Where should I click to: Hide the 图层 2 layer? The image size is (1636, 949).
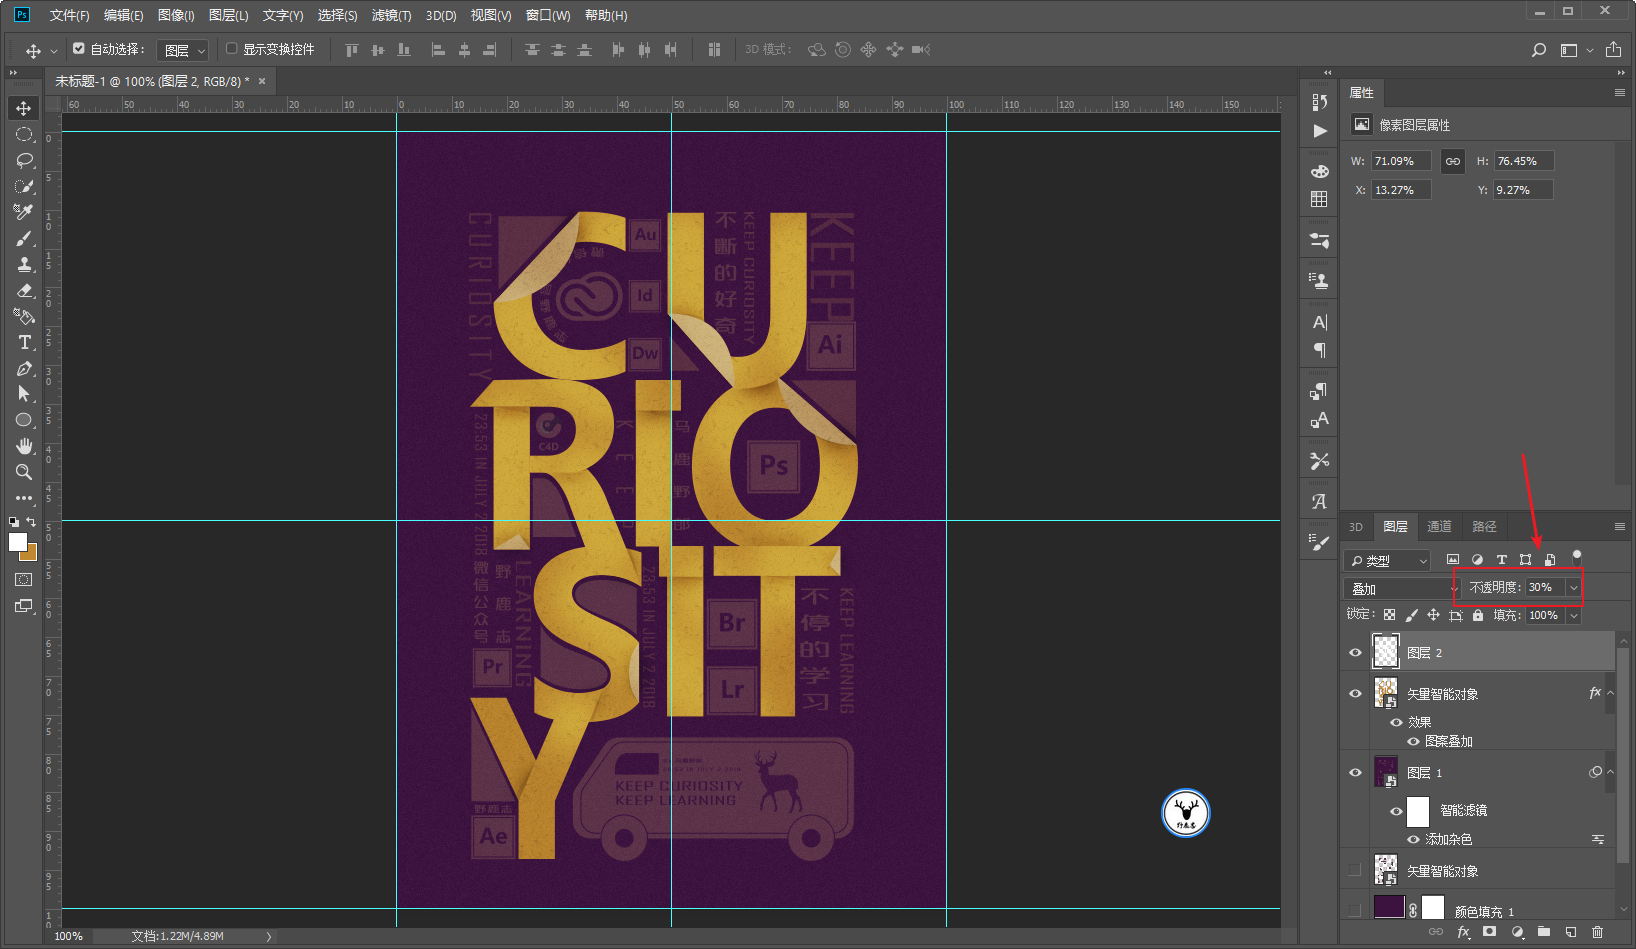point(1355,653)
